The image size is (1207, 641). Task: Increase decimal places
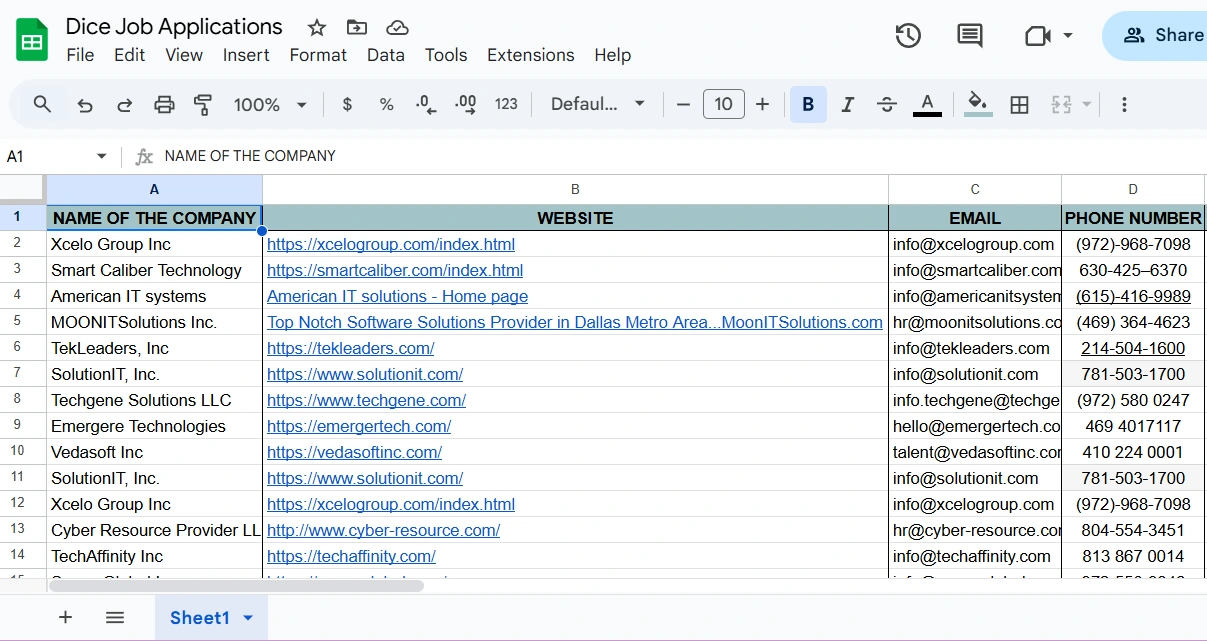tap(465, 104)
